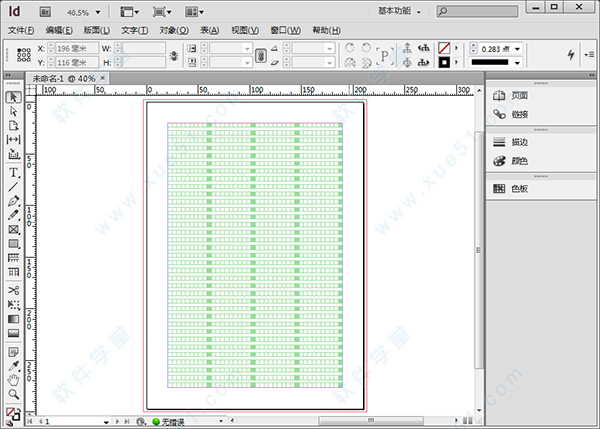Select the Scissors tool
600x429 pixels.
point(13,290)
